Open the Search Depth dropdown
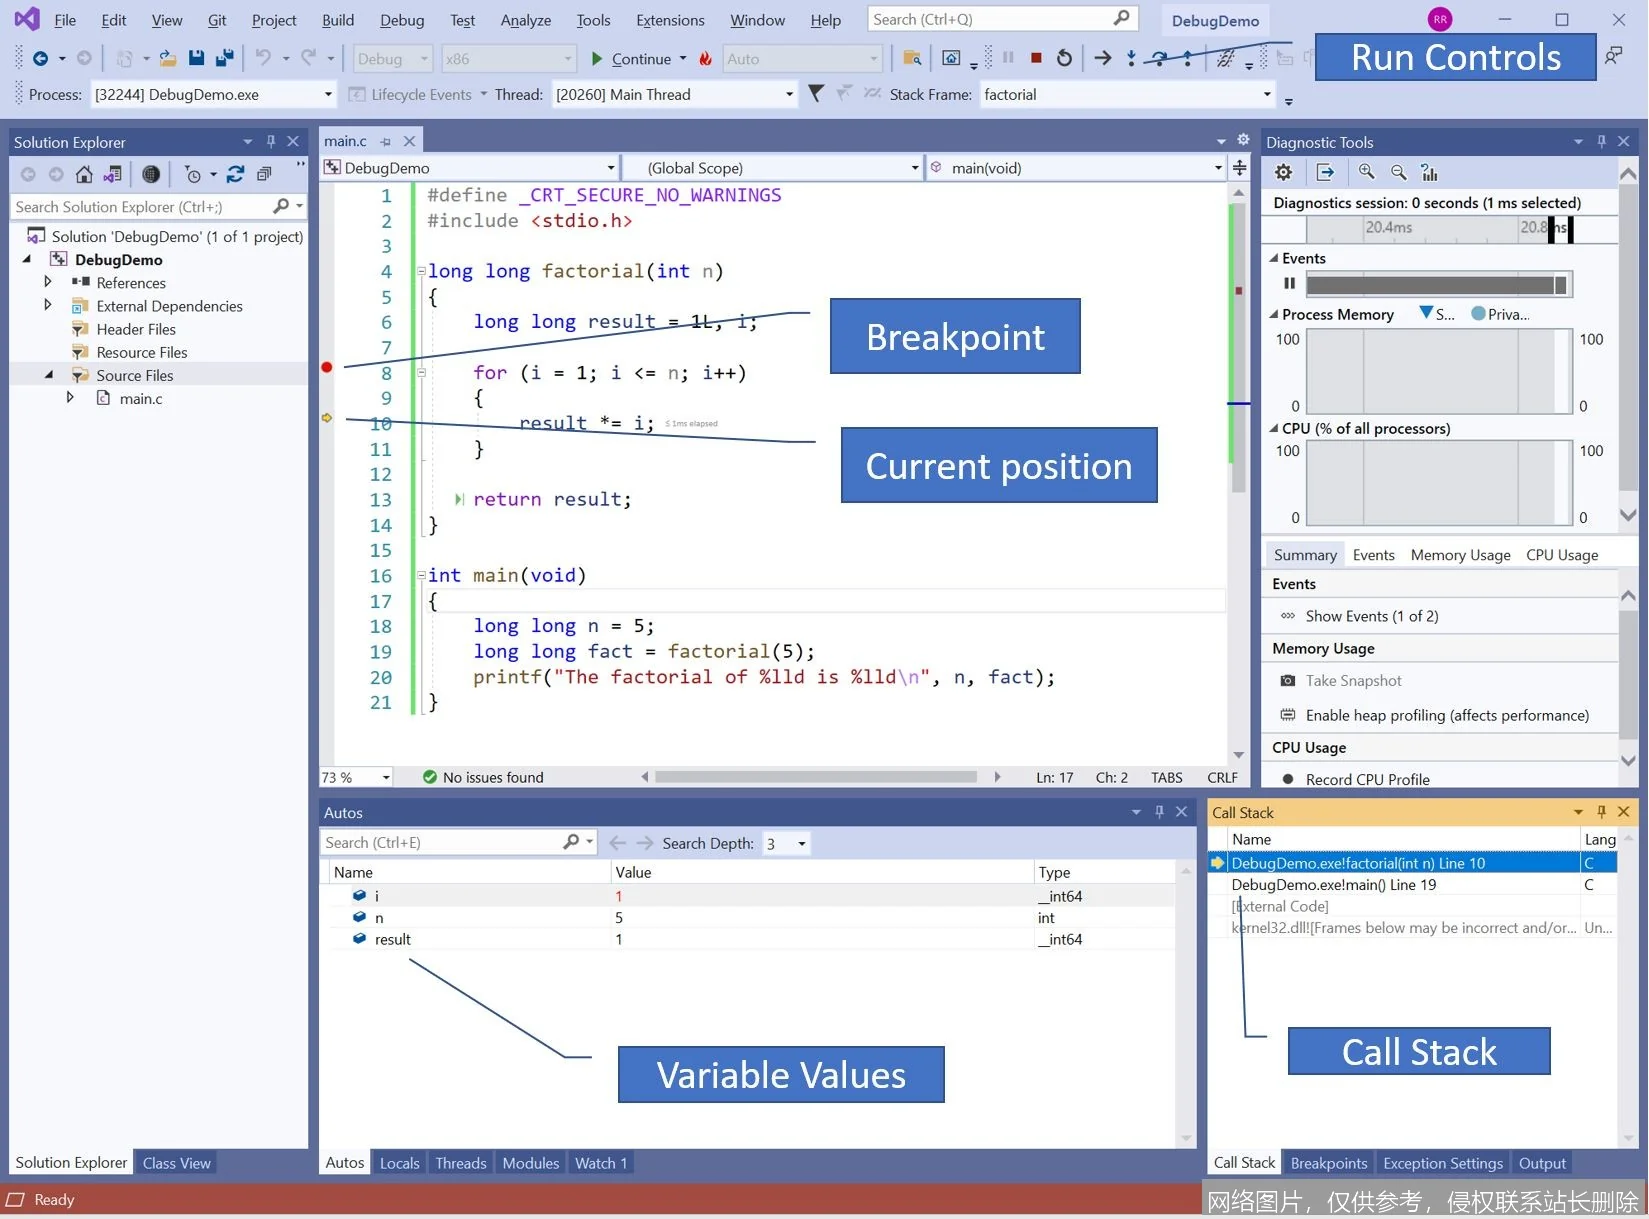The width and height of the screenshot is (1649, 1219). (x=801, y=844)
